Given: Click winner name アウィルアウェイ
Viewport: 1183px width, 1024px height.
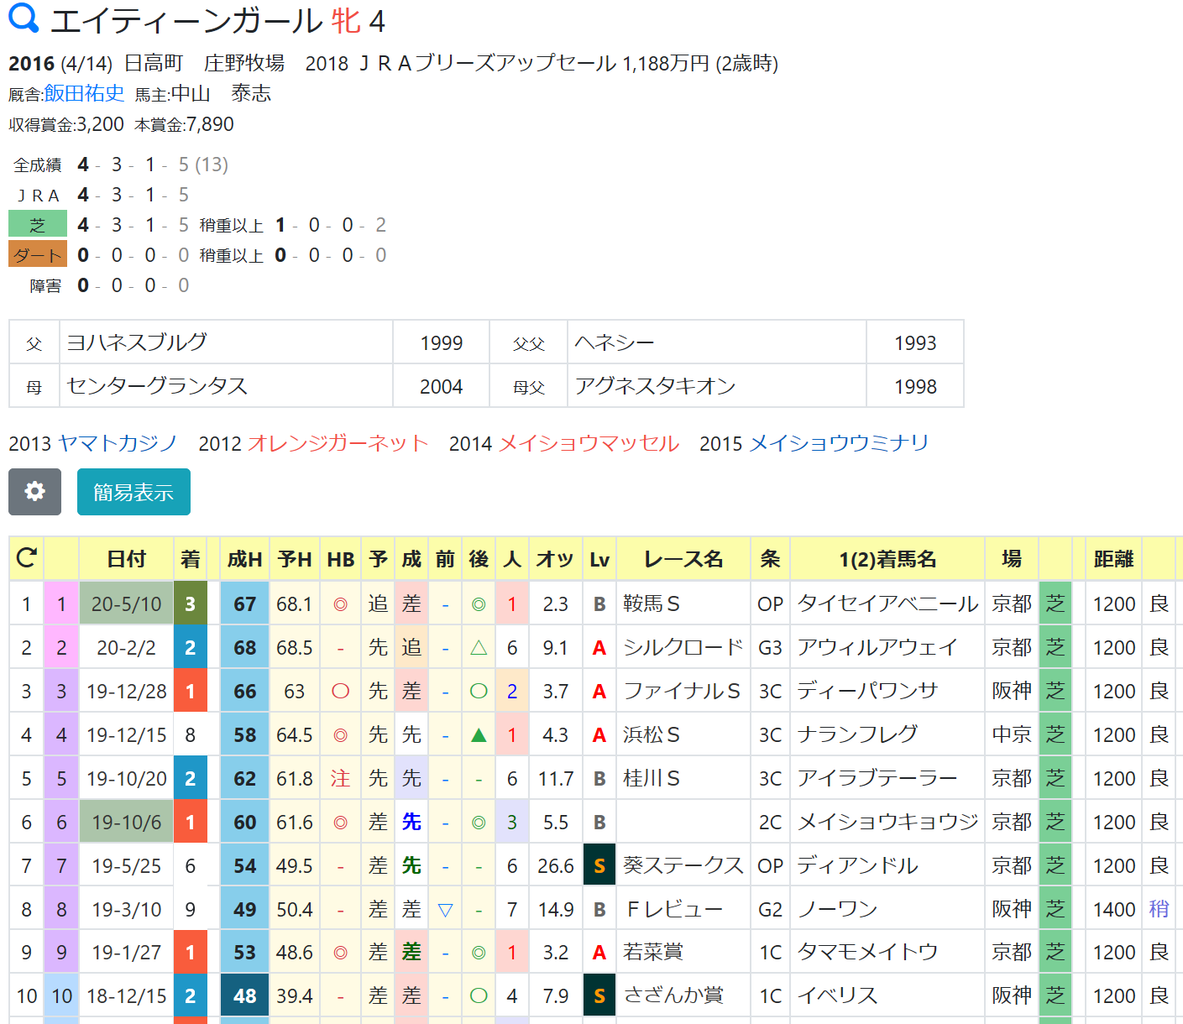Looking at the screenshot, I should coord(877,647).
